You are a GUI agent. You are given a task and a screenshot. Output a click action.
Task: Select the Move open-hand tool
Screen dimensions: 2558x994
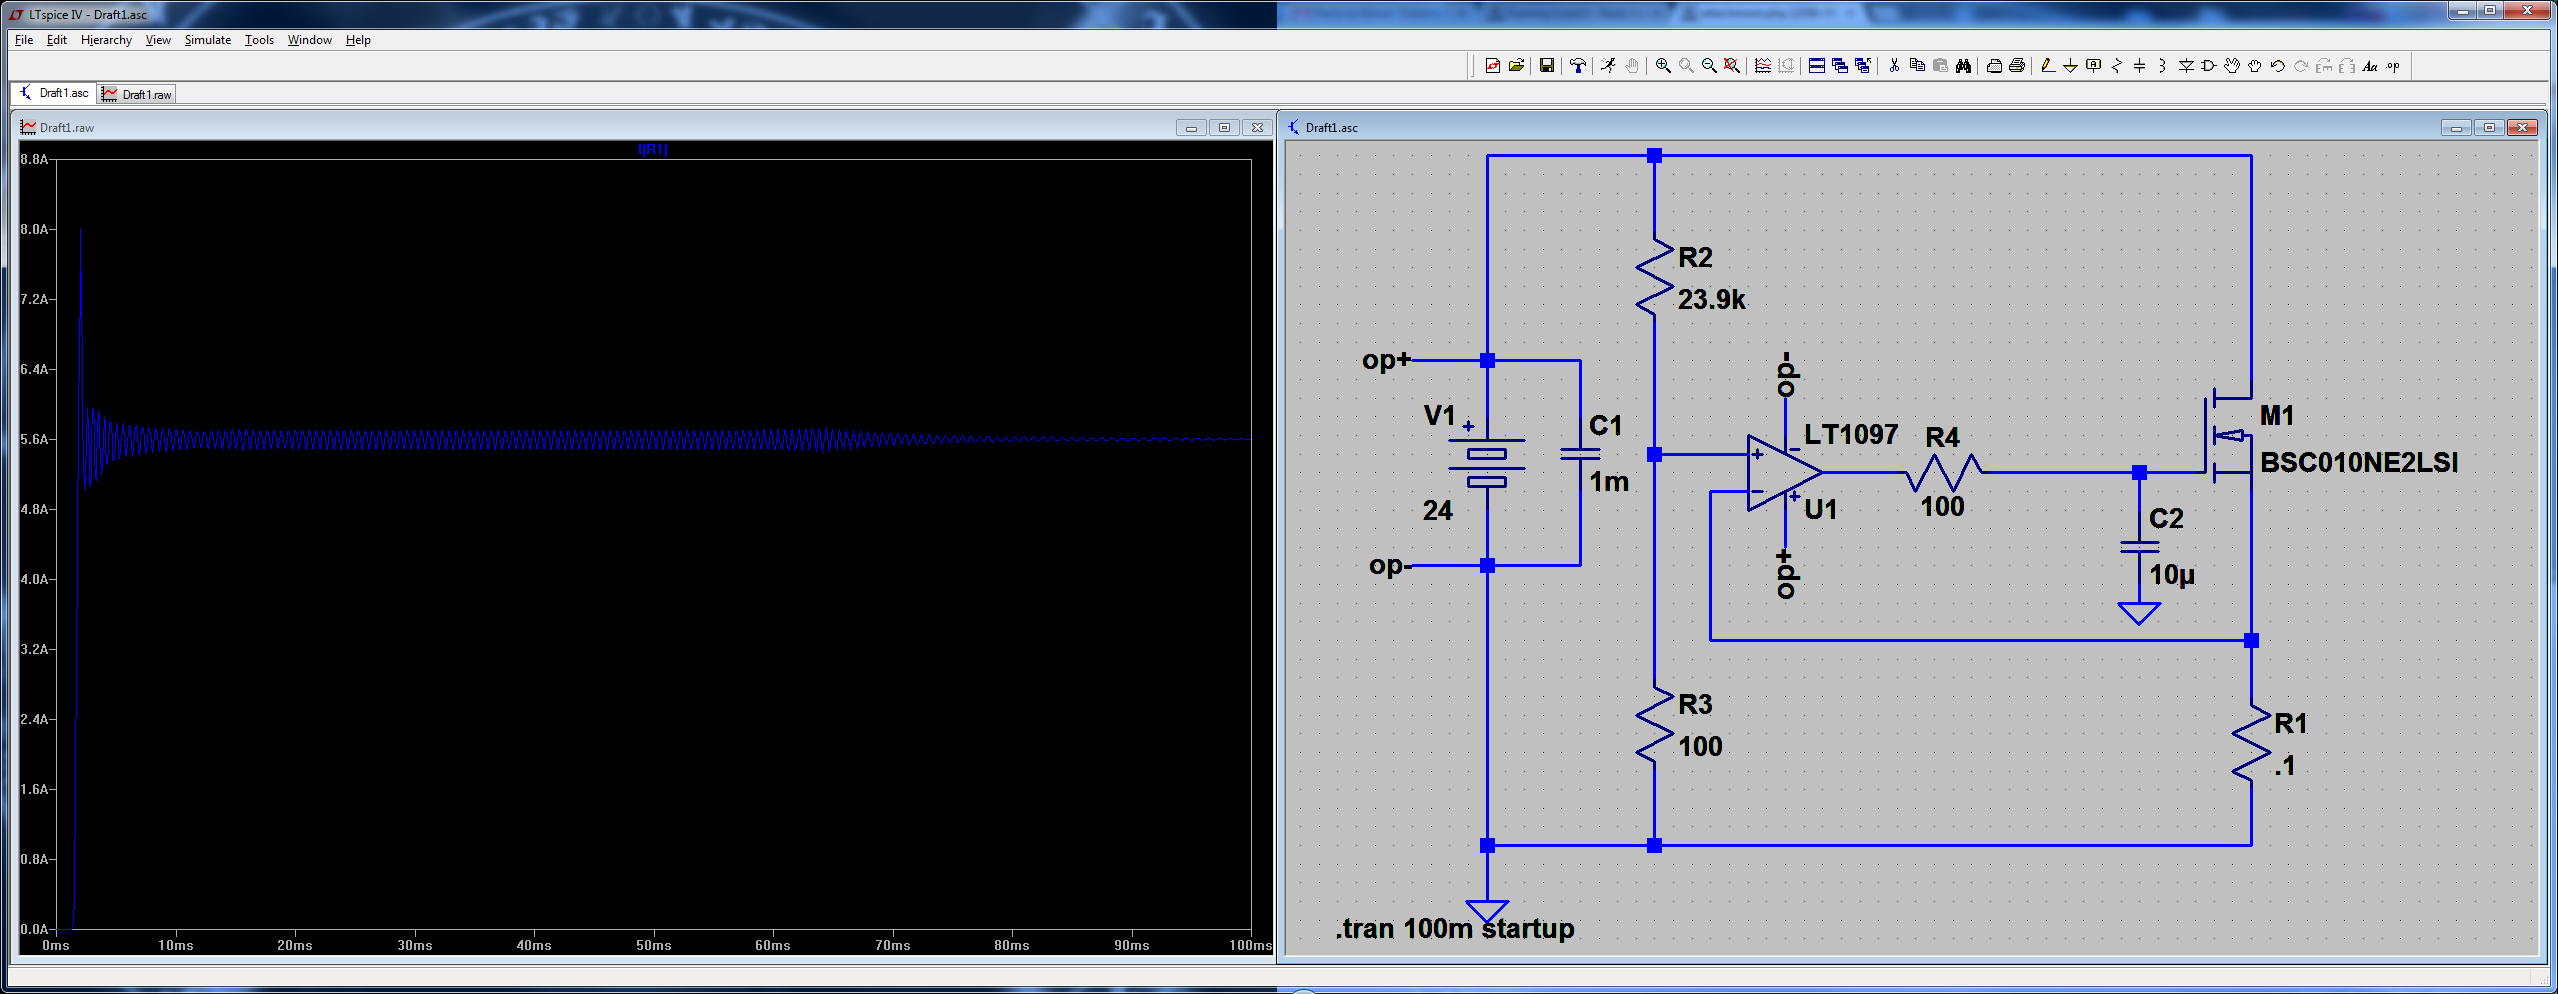click(x=2232, y=66)
